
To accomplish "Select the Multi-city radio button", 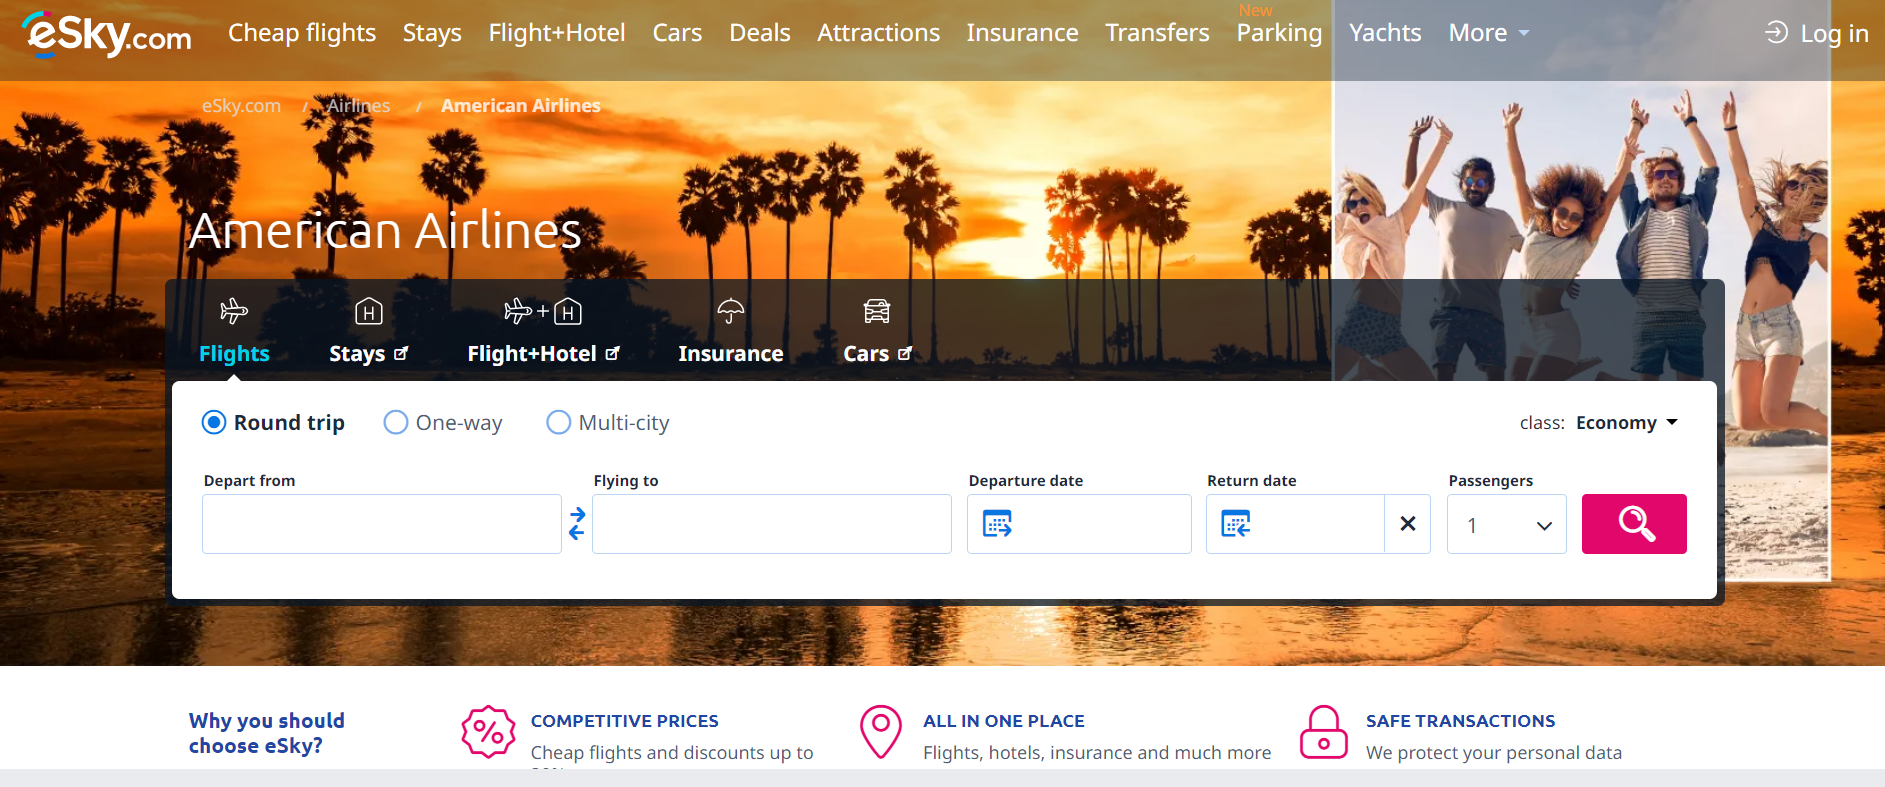I will coord(559,423).
